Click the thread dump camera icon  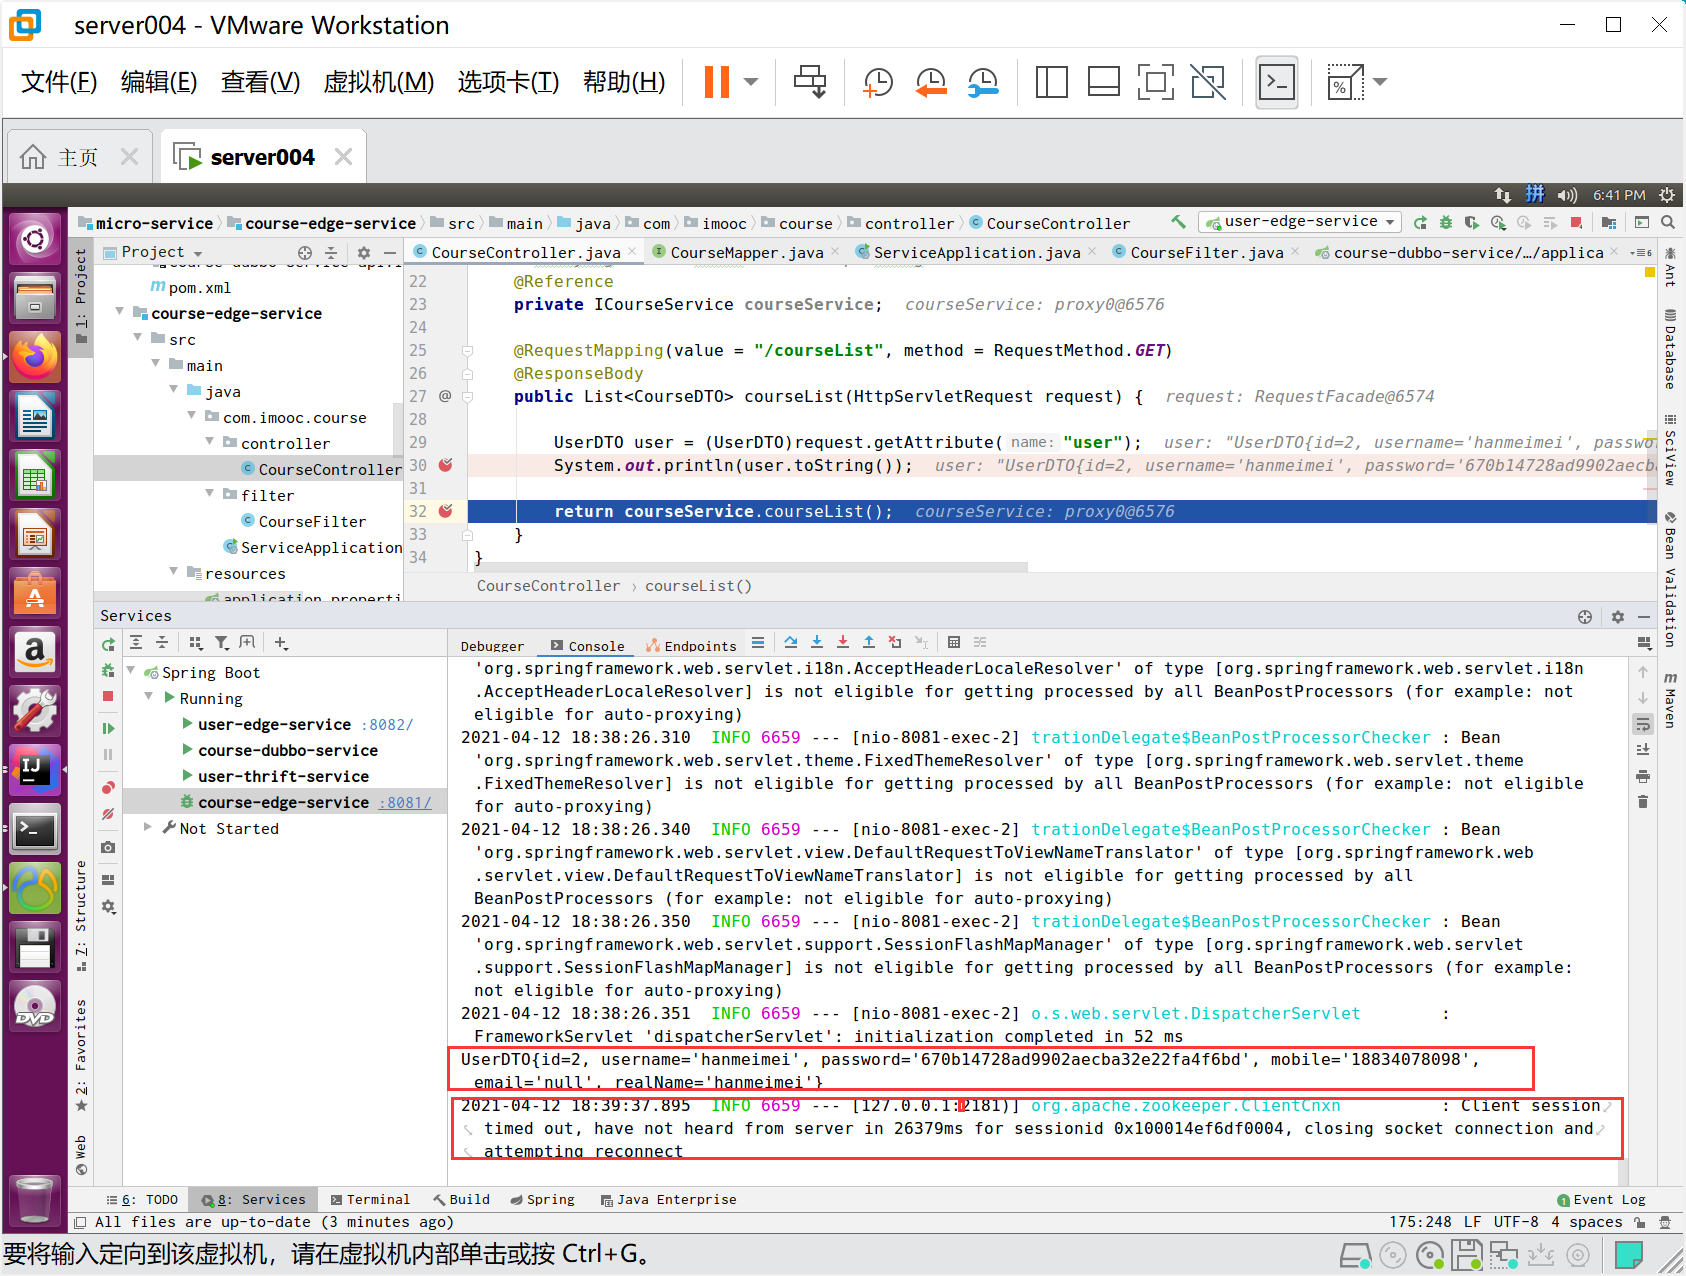point(108,847)
